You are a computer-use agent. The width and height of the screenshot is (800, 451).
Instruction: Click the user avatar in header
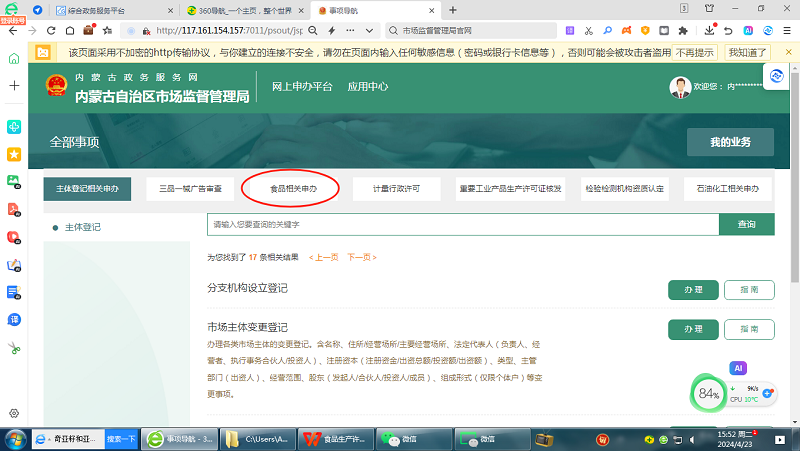(680, 87)
